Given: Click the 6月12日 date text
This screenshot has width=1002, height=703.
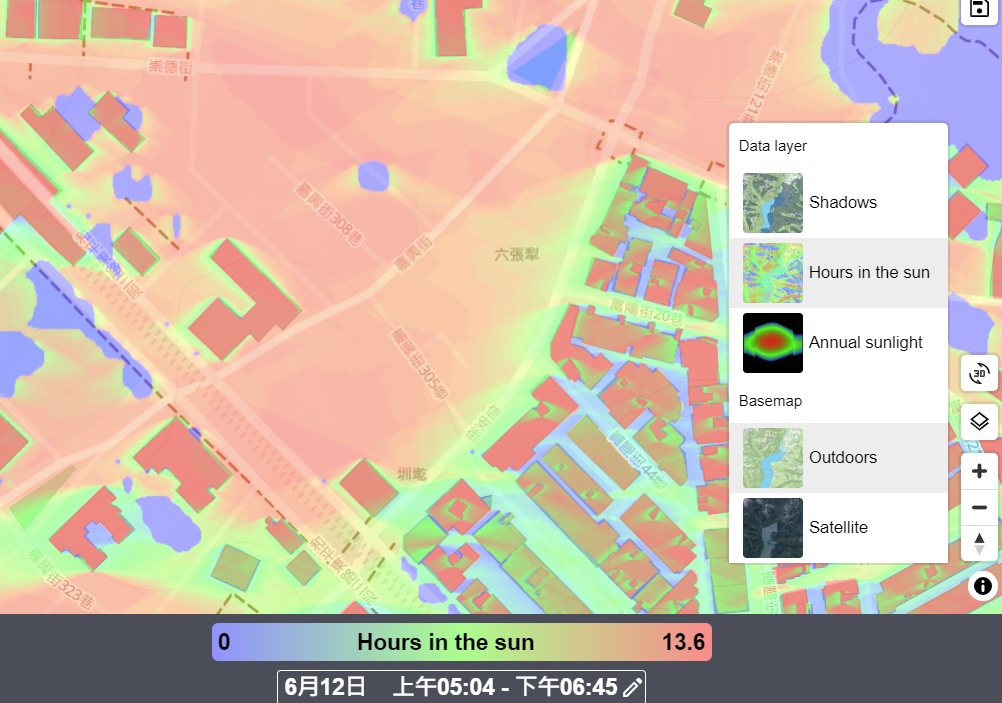Looking at the screenshot, I should tap(325, 687).
